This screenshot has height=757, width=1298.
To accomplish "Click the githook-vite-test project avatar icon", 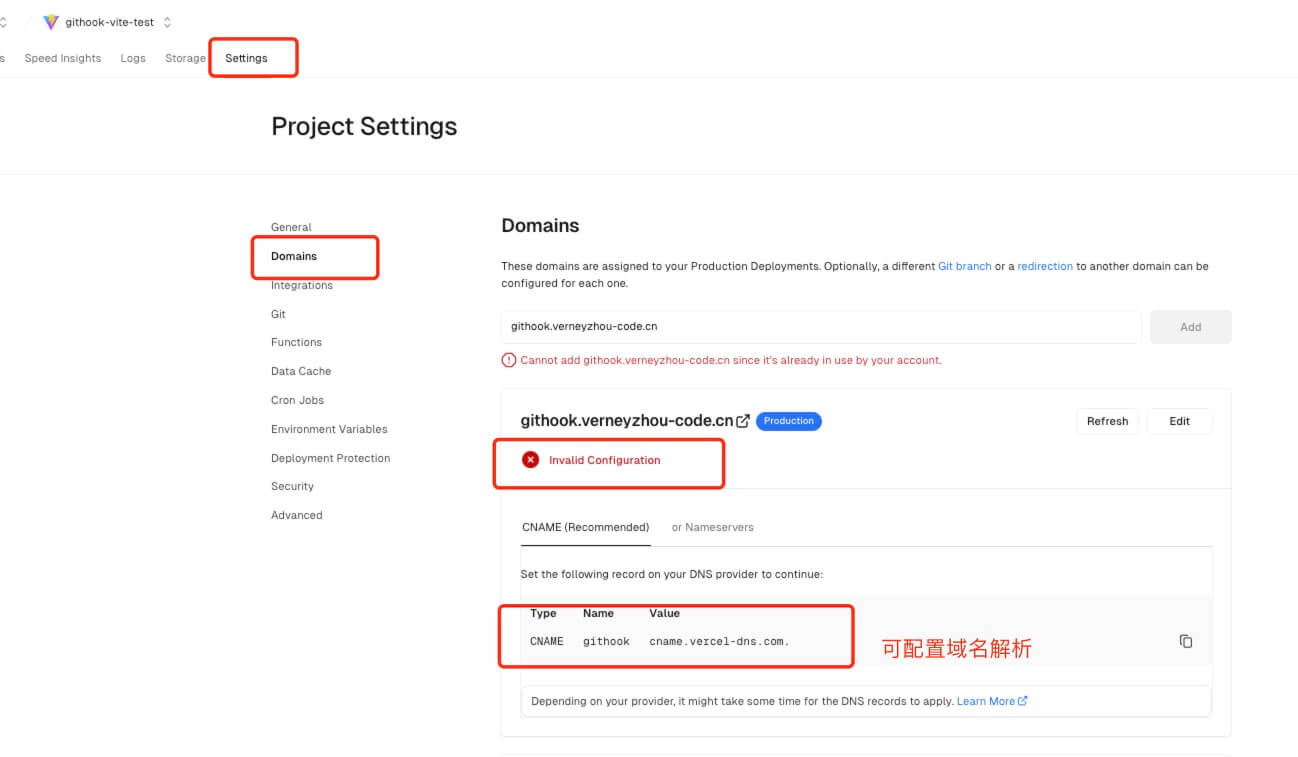I will point(51,22).
